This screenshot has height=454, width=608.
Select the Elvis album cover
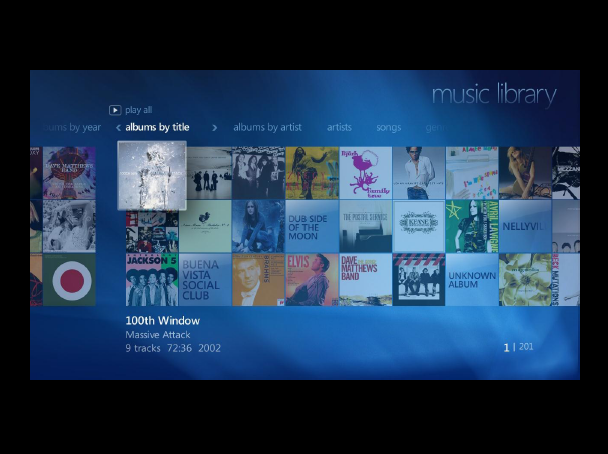312,280
